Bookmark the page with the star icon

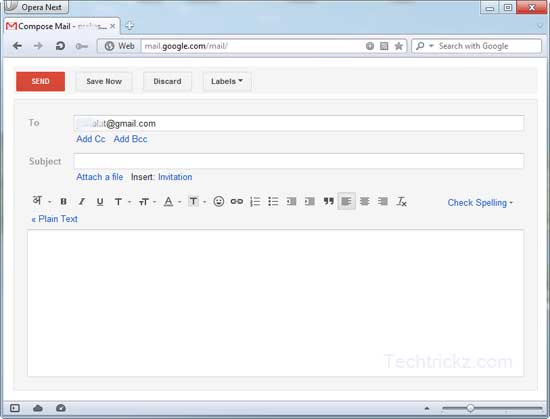coord(398,46)
